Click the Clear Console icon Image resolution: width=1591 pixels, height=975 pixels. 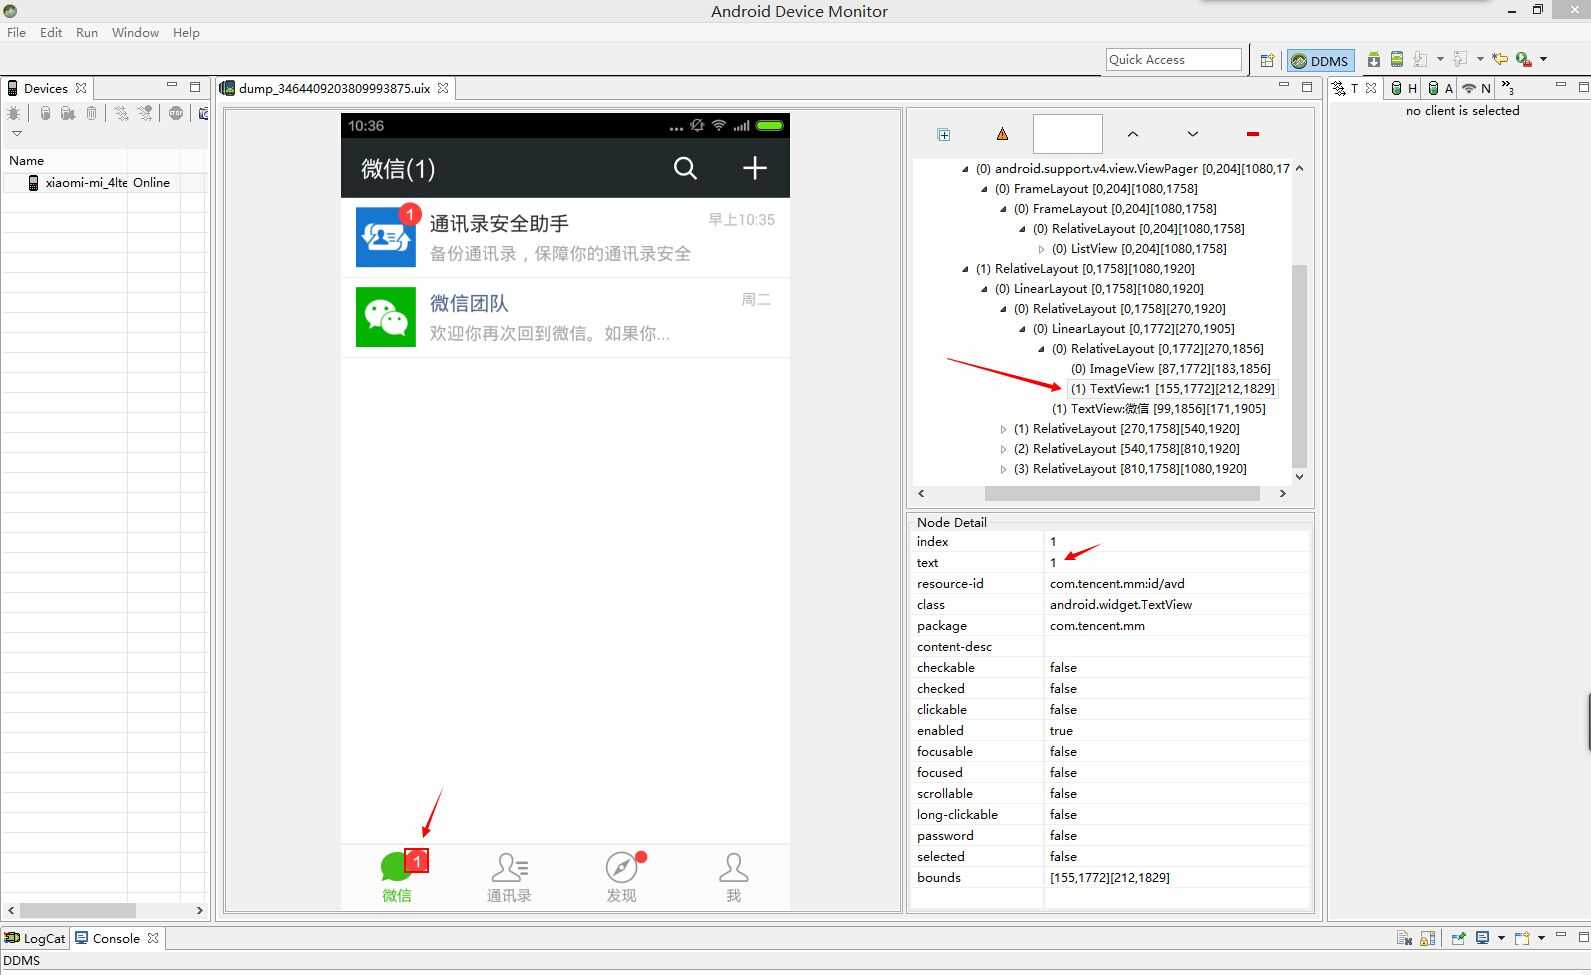(1404, 938)
